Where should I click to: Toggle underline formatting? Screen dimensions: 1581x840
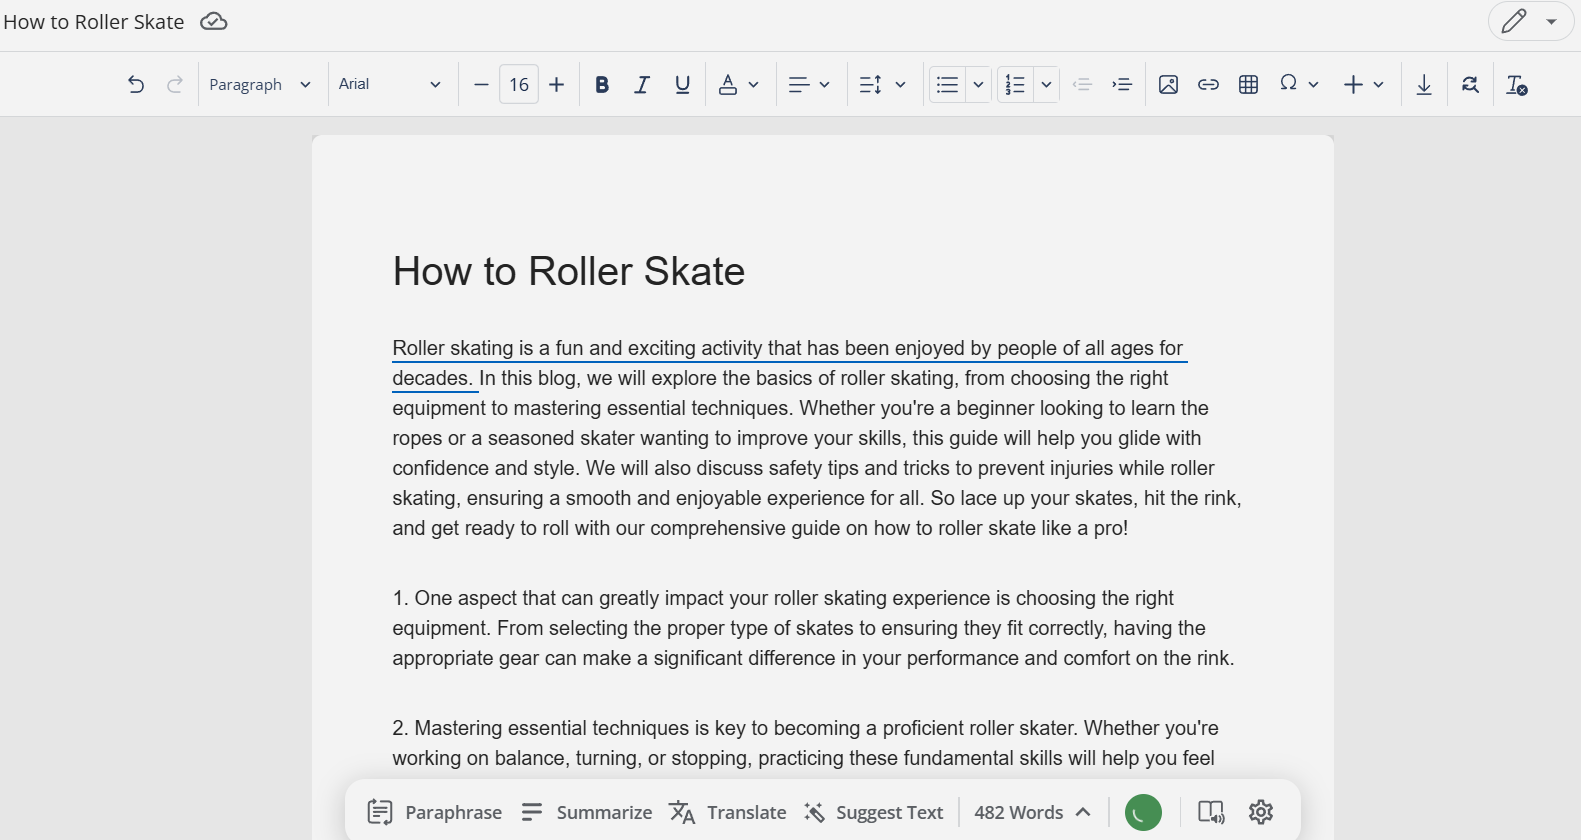683,85
